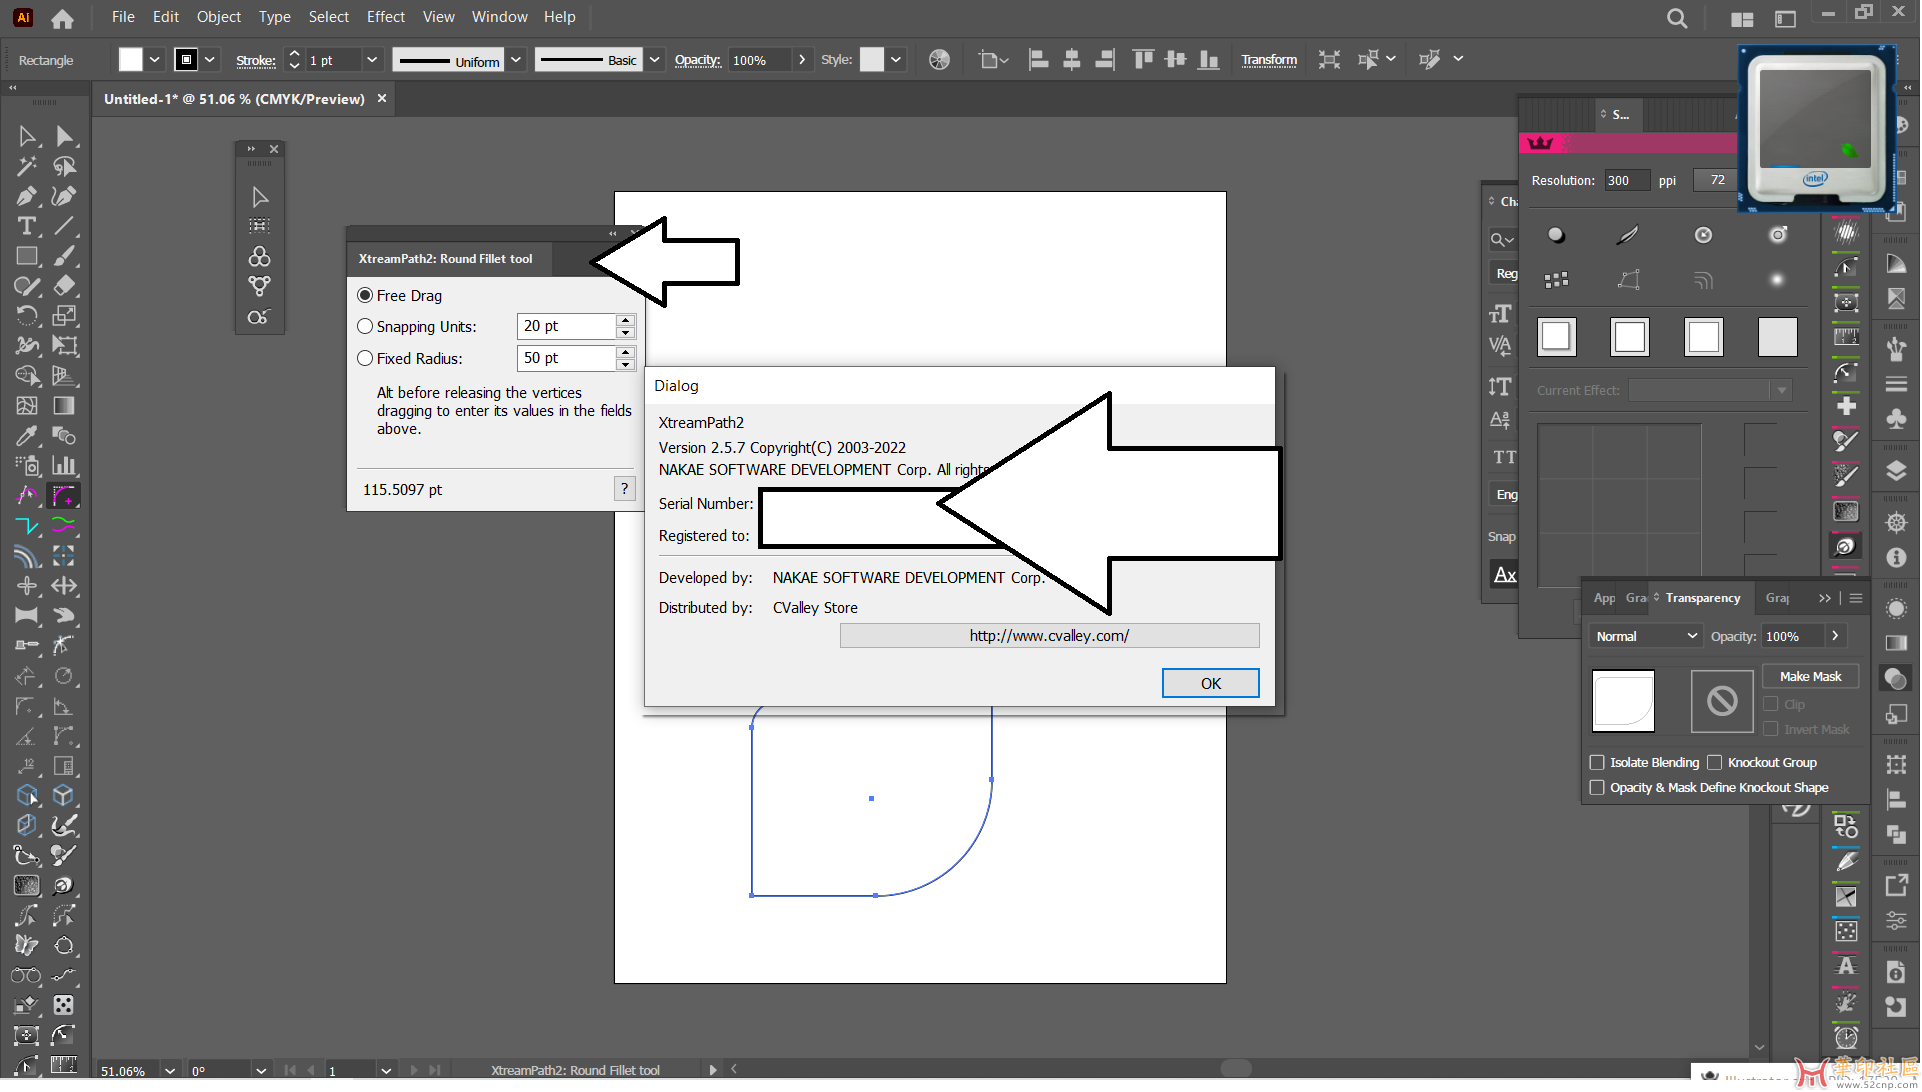Screen dimensions: 1922x1092
Task: Select the Column Graph tool
Action: [65, 466]
